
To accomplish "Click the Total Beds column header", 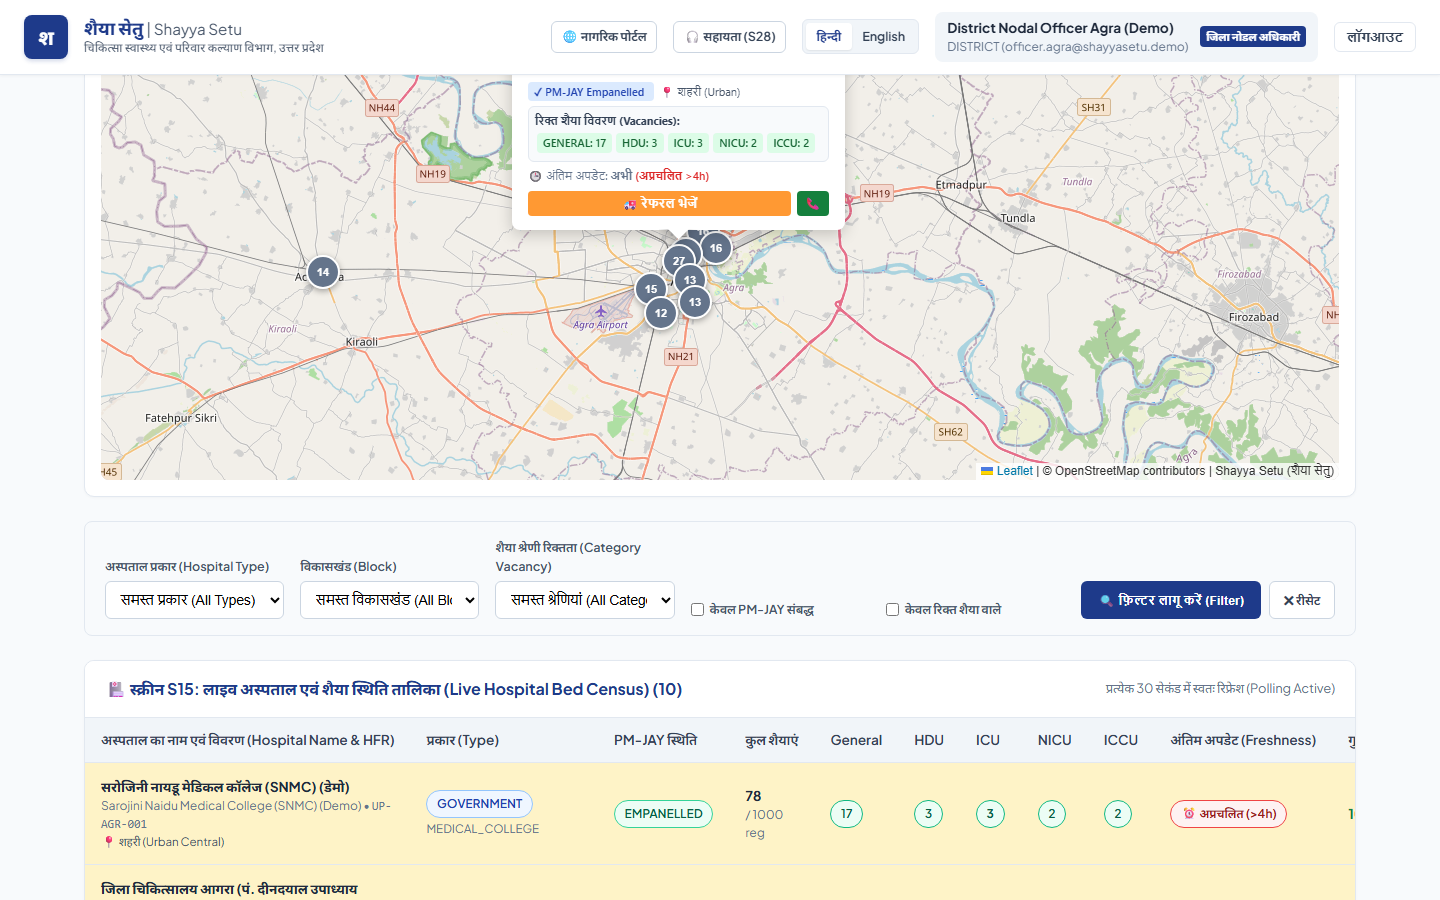I will (x=772, y=740).
